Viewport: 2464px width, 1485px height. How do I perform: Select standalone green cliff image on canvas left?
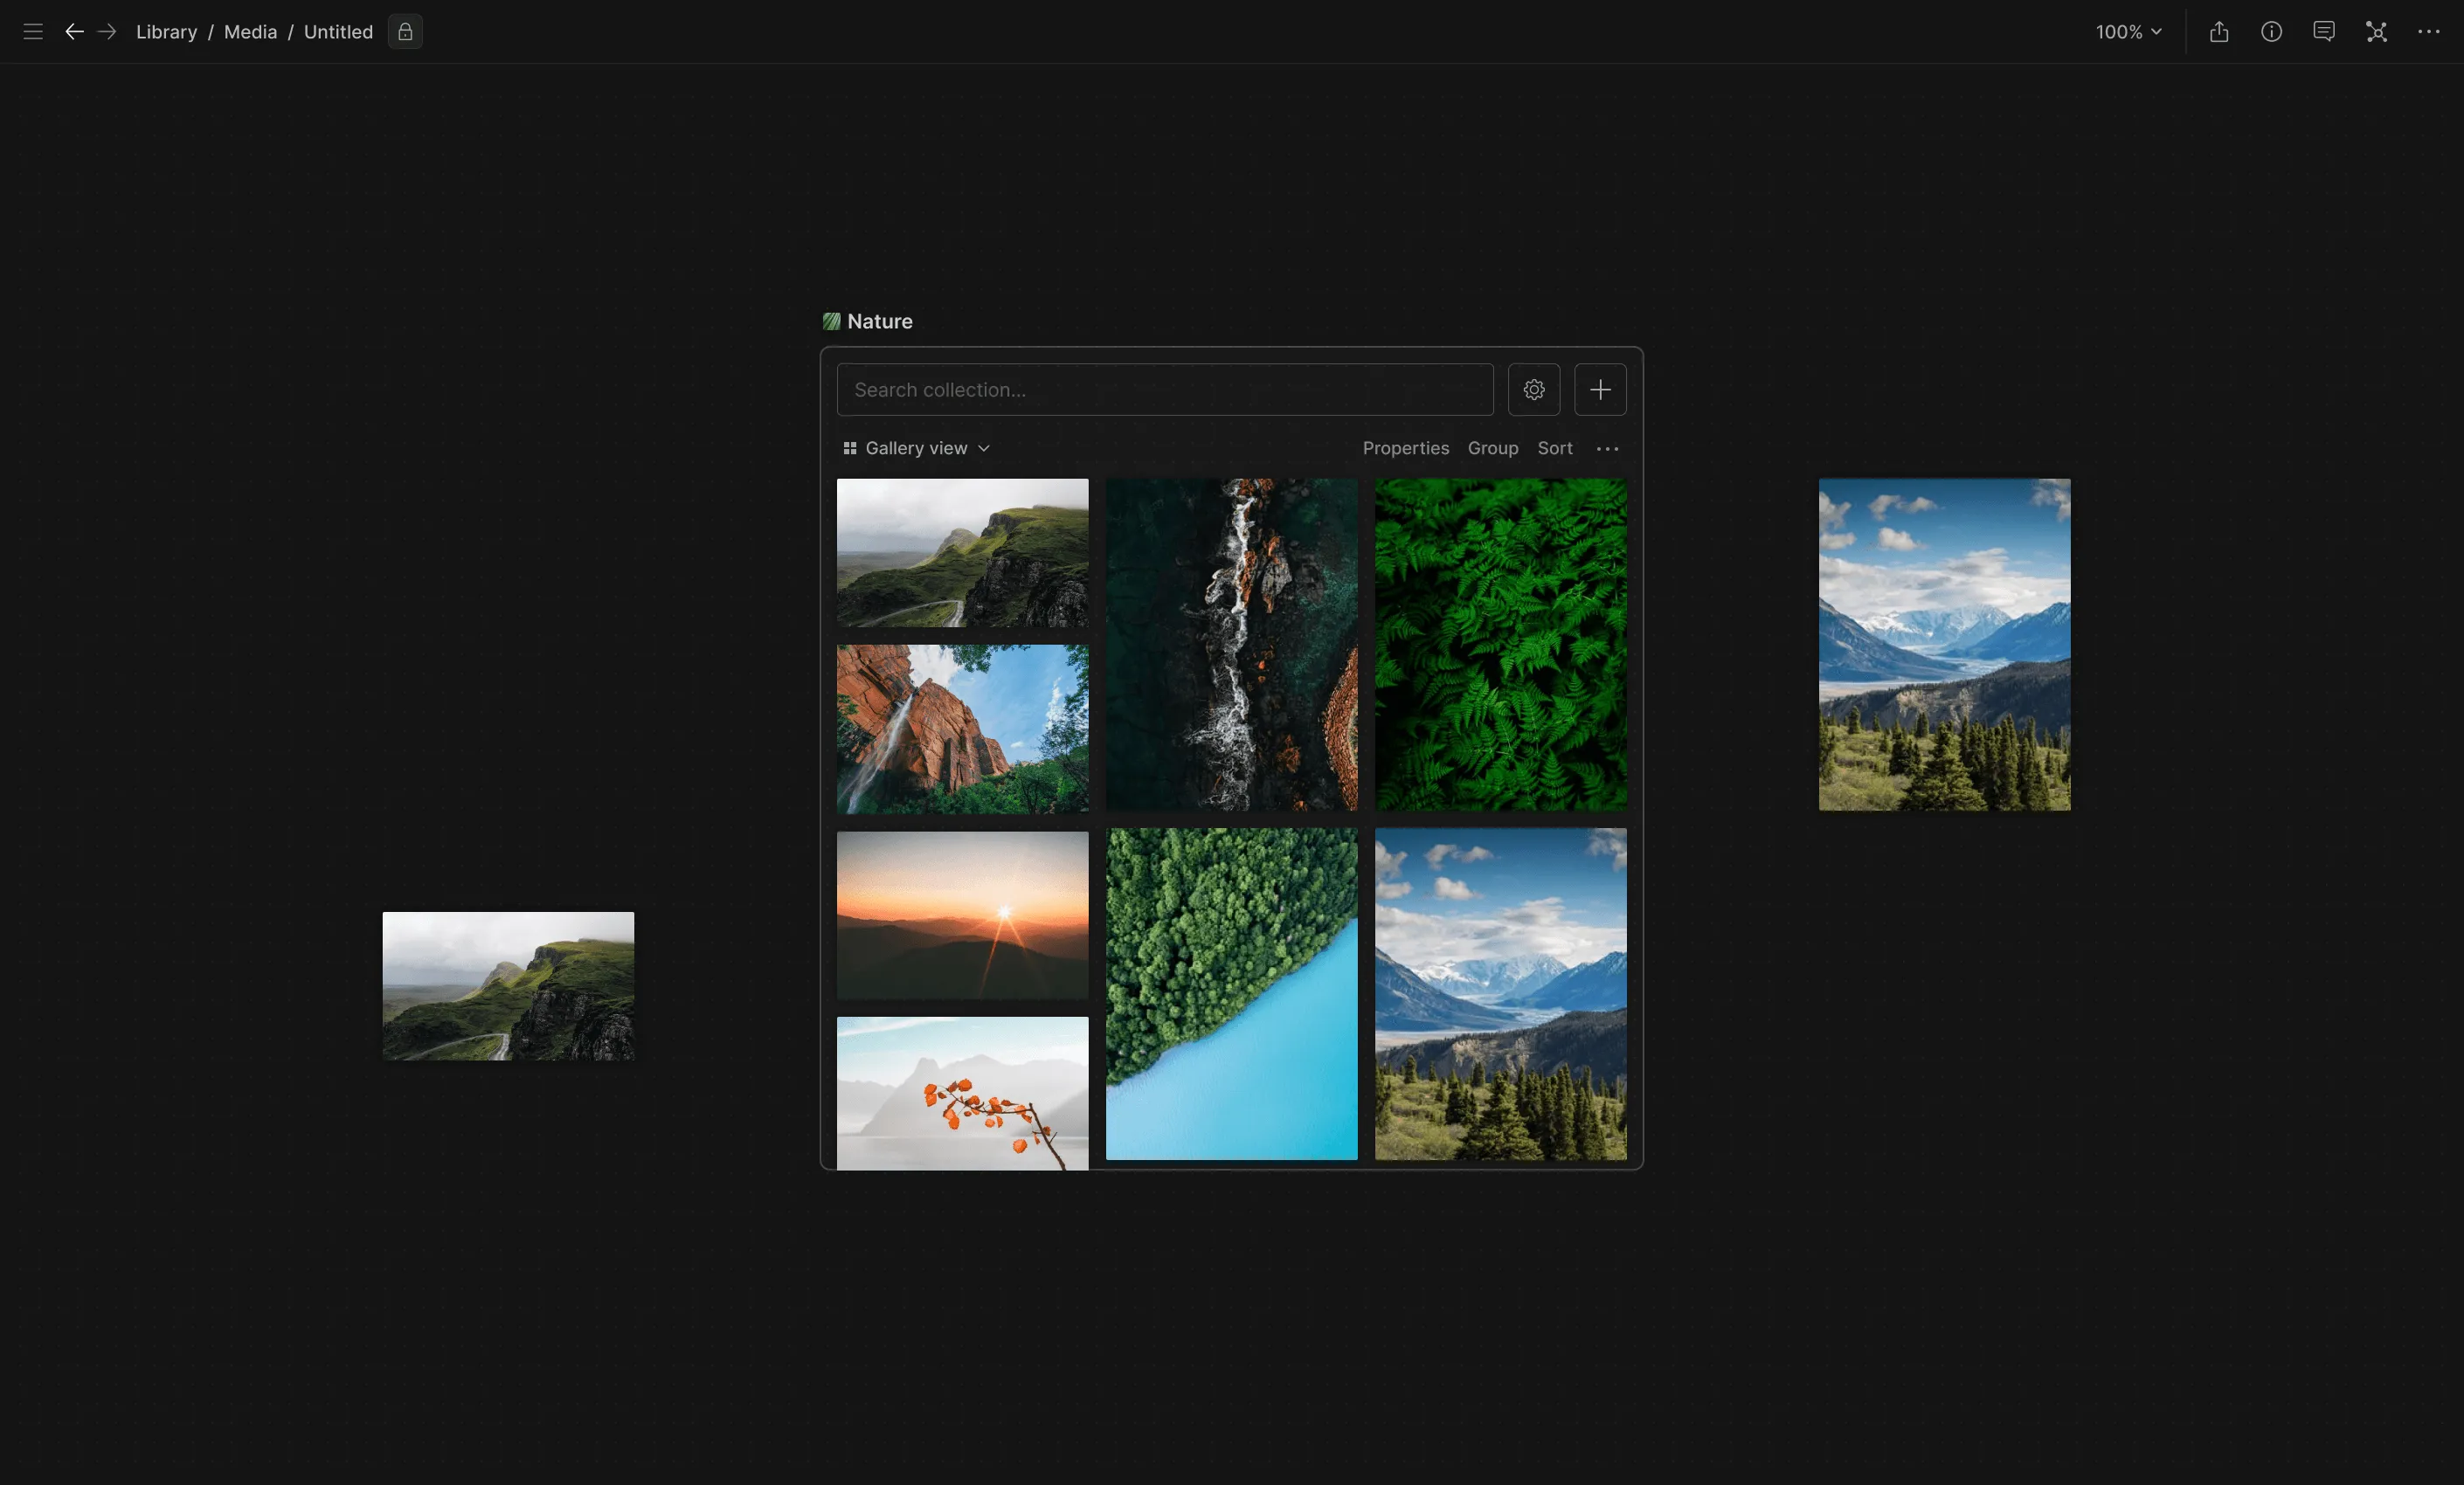click(x=508, y=986)
